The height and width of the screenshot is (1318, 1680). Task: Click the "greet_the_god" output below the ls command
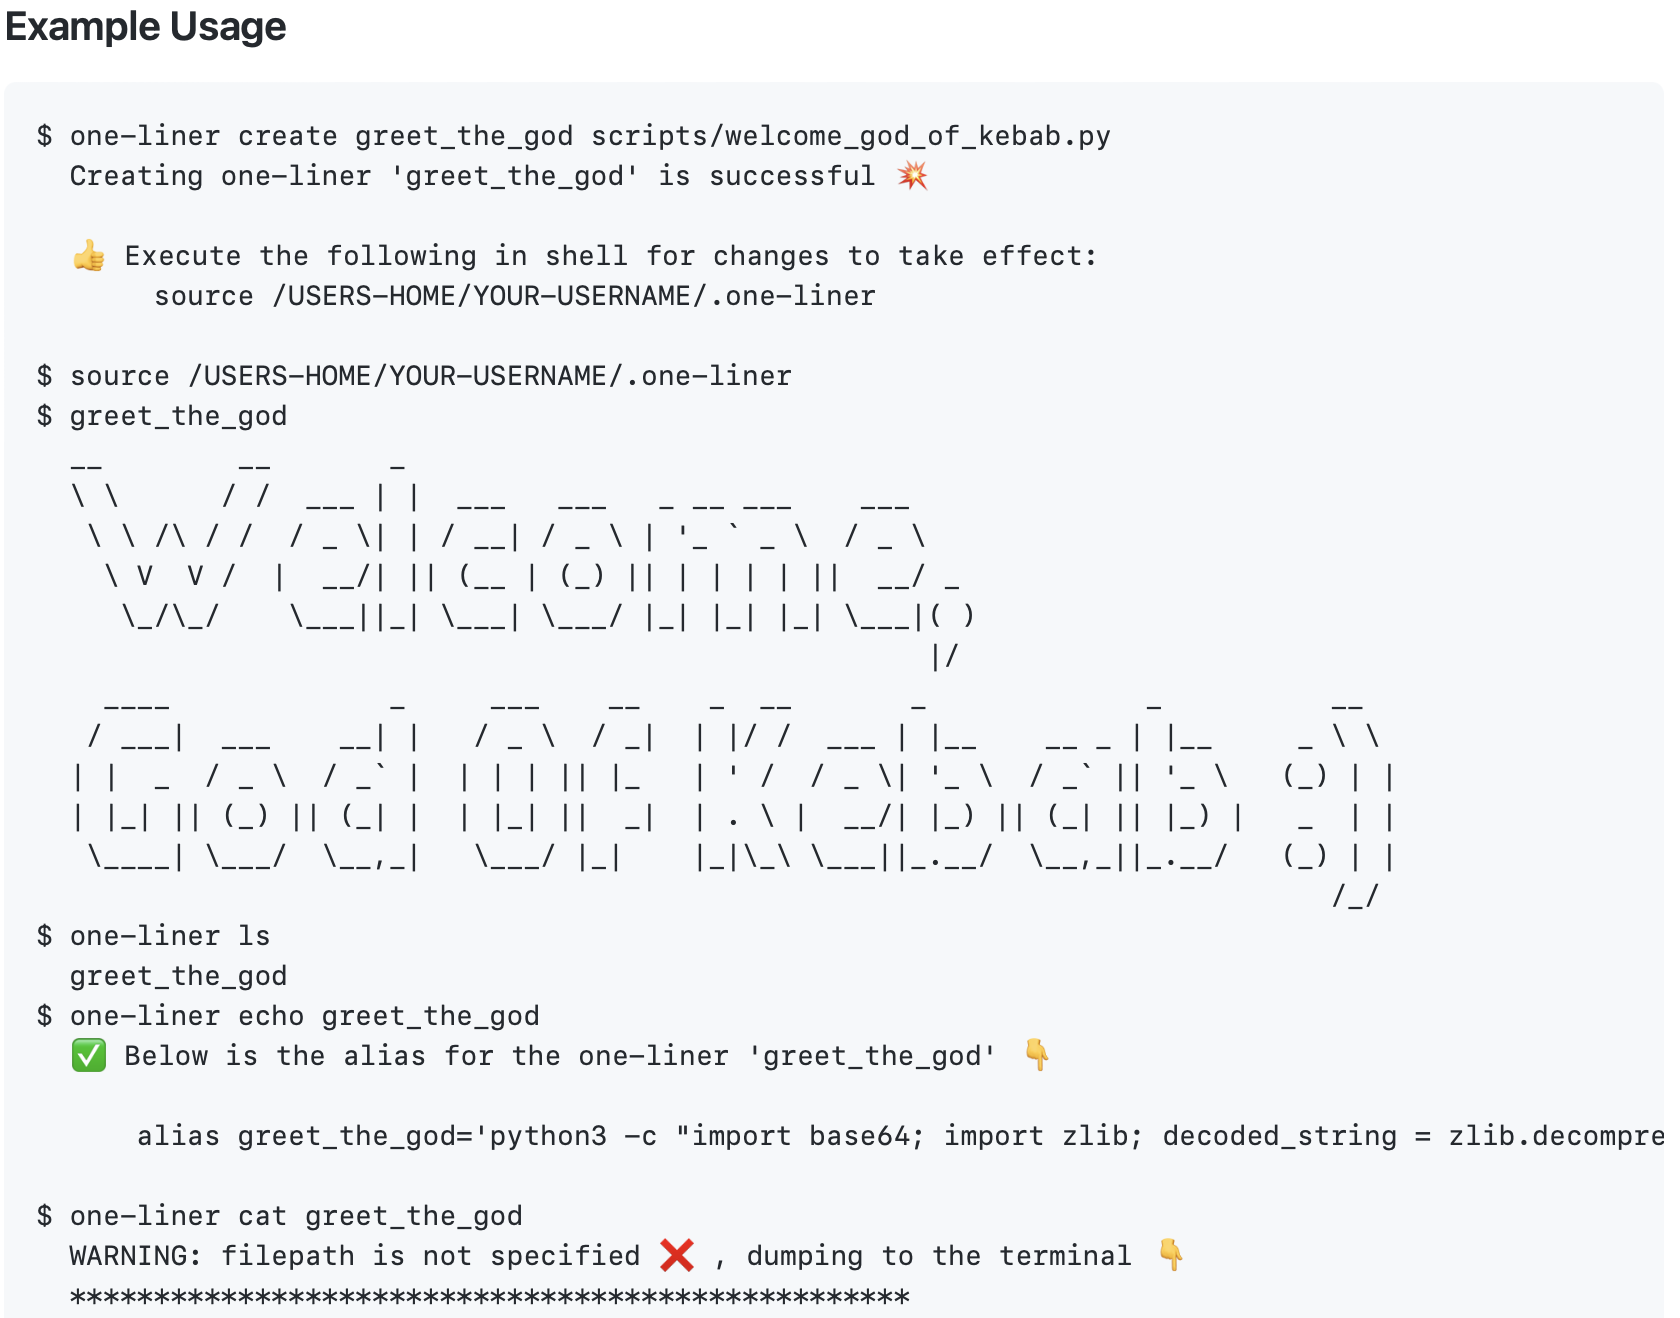pos(178,976)
